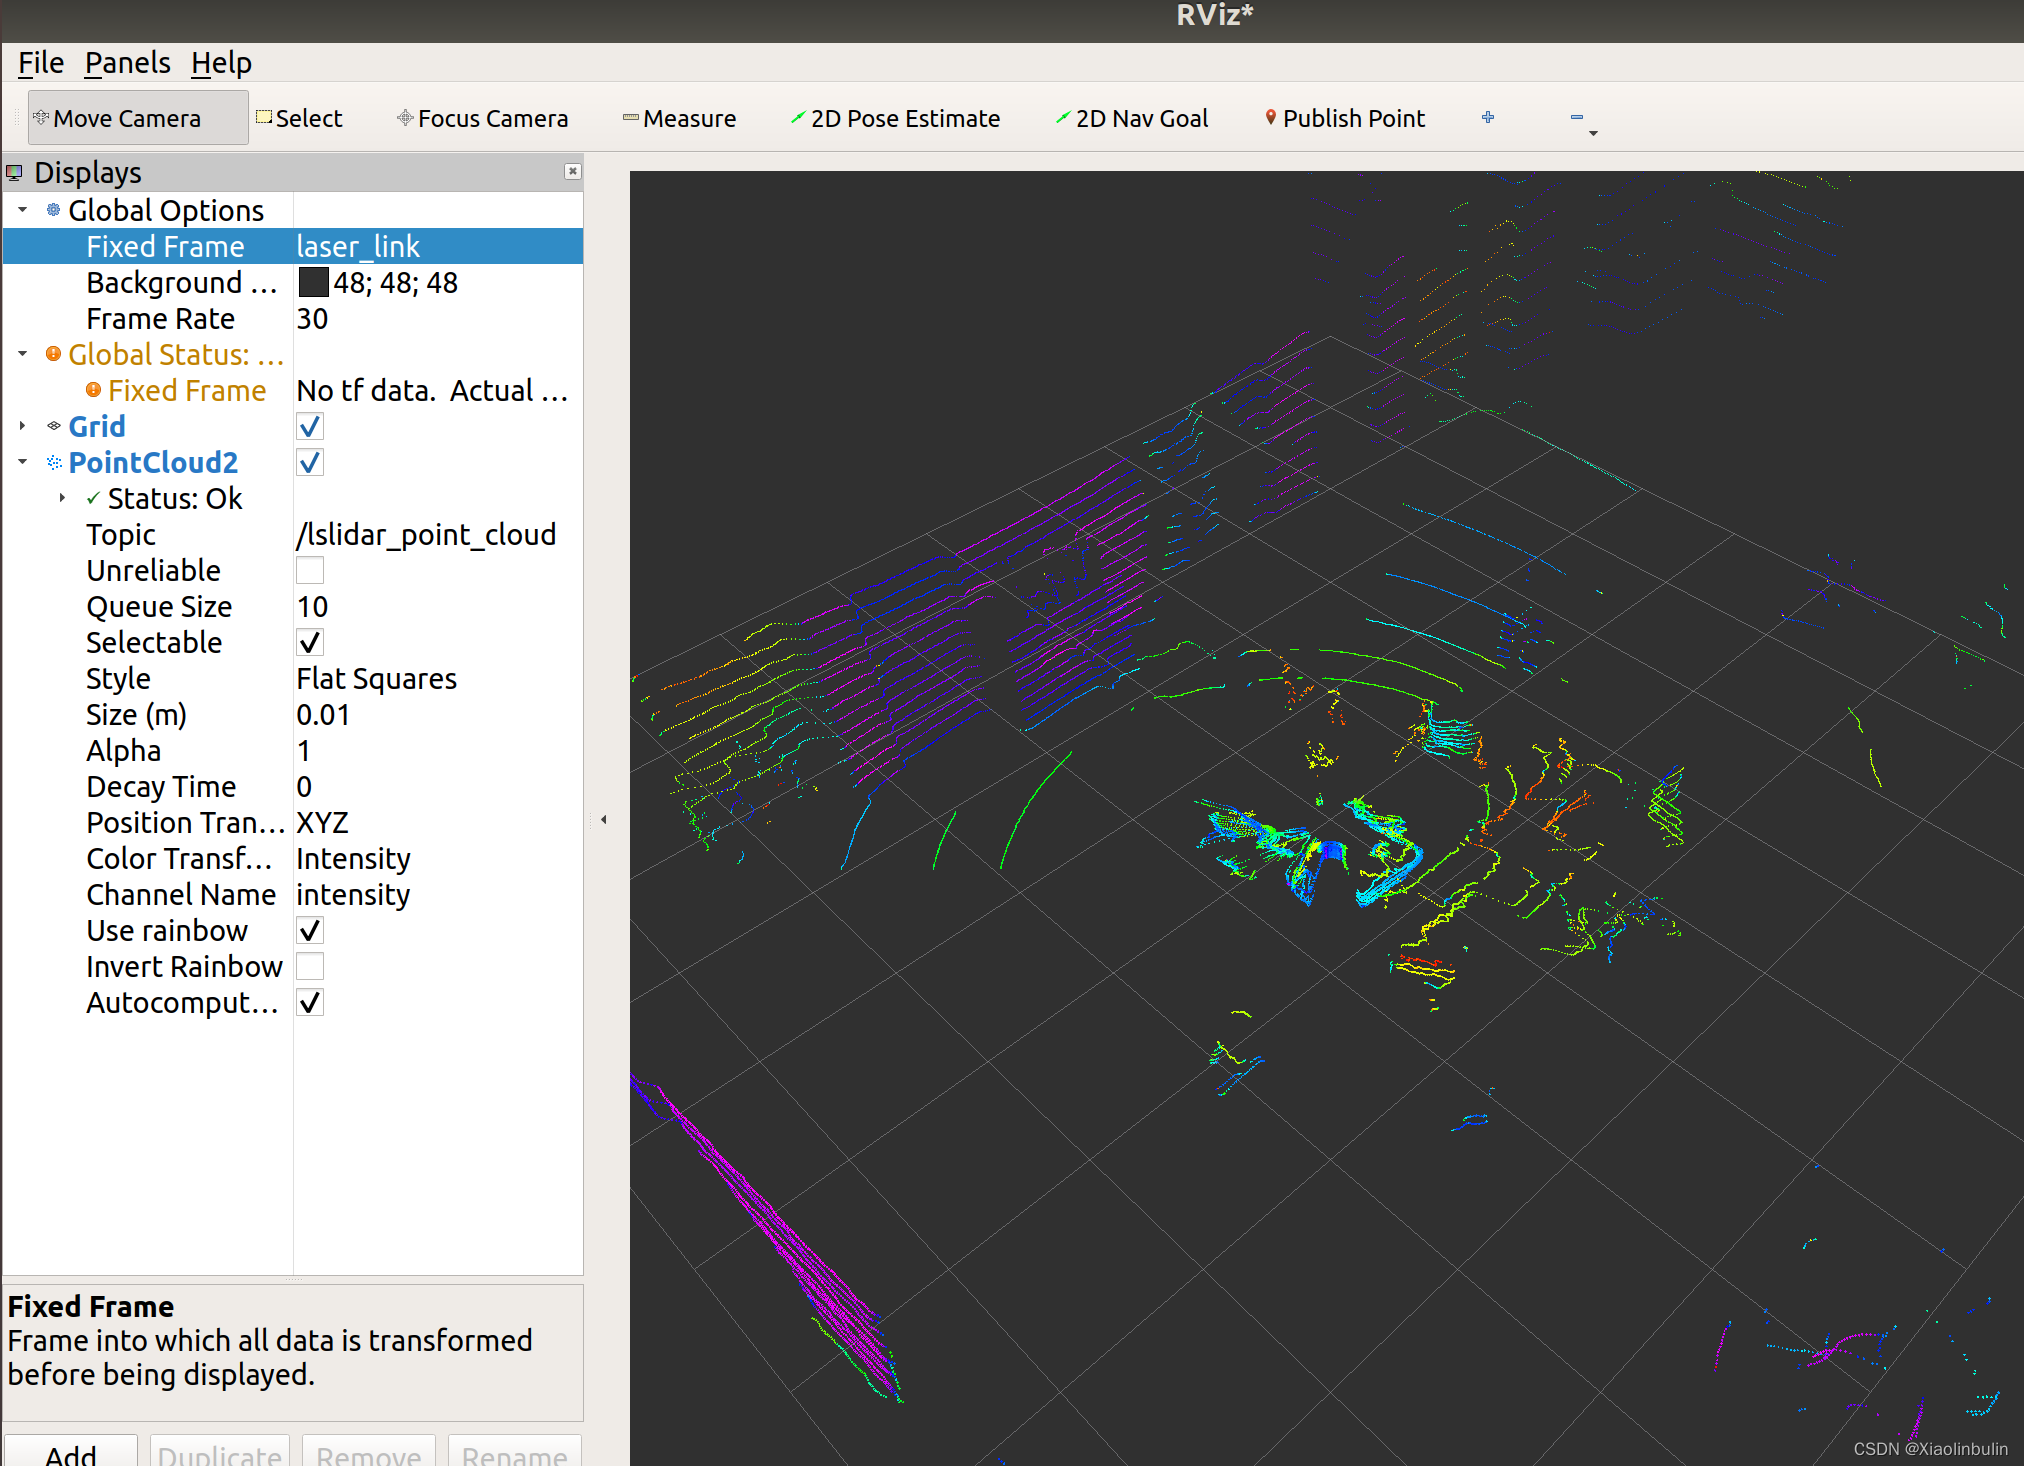Image resolution: width=2024 pixels, height=1466 pixels.
Task: Click the Background color swatch
Action: pyautogui.click(x=313, y=283)
